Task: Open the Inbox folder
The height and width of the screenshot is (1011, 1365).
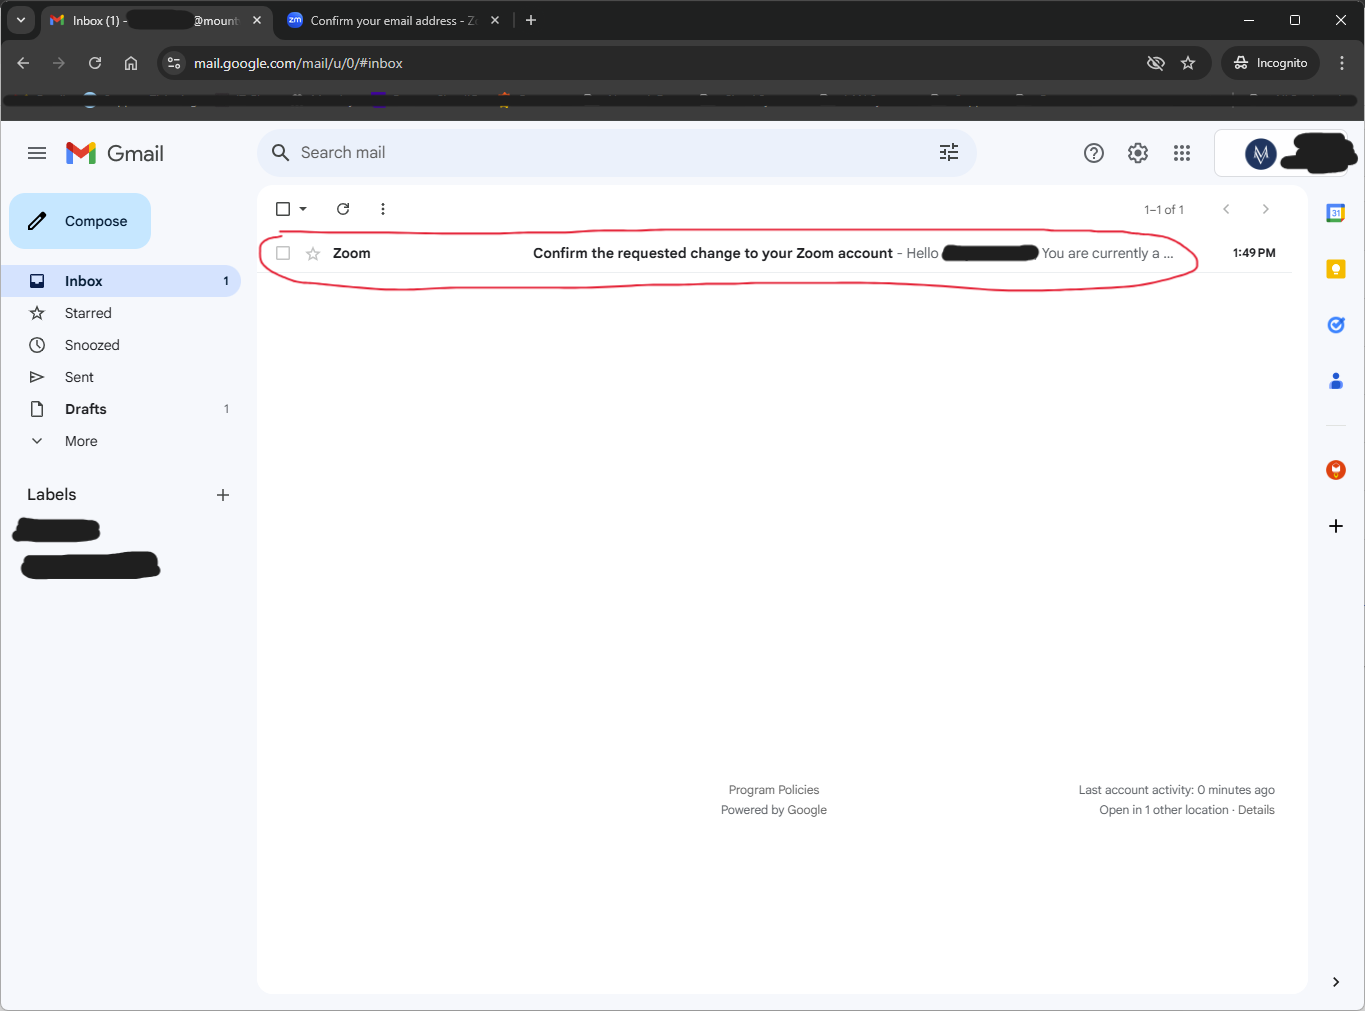Action: pos(120,281)
